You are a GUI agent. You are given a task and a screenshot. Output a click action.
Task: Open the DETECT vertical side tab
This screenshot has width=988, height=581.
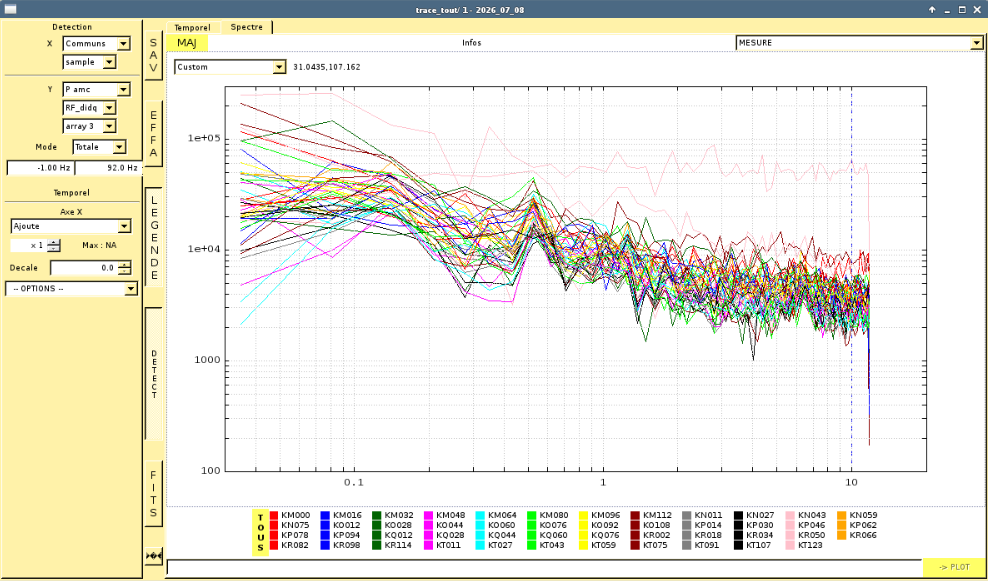click(154, 374)
